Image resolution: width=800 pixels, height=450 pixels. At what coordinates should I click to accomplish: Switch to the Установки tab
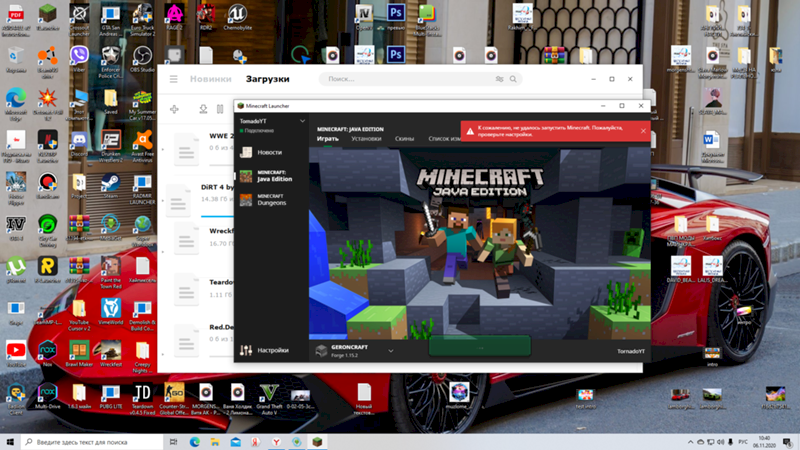pyautogui.click(x=366, y=139)
